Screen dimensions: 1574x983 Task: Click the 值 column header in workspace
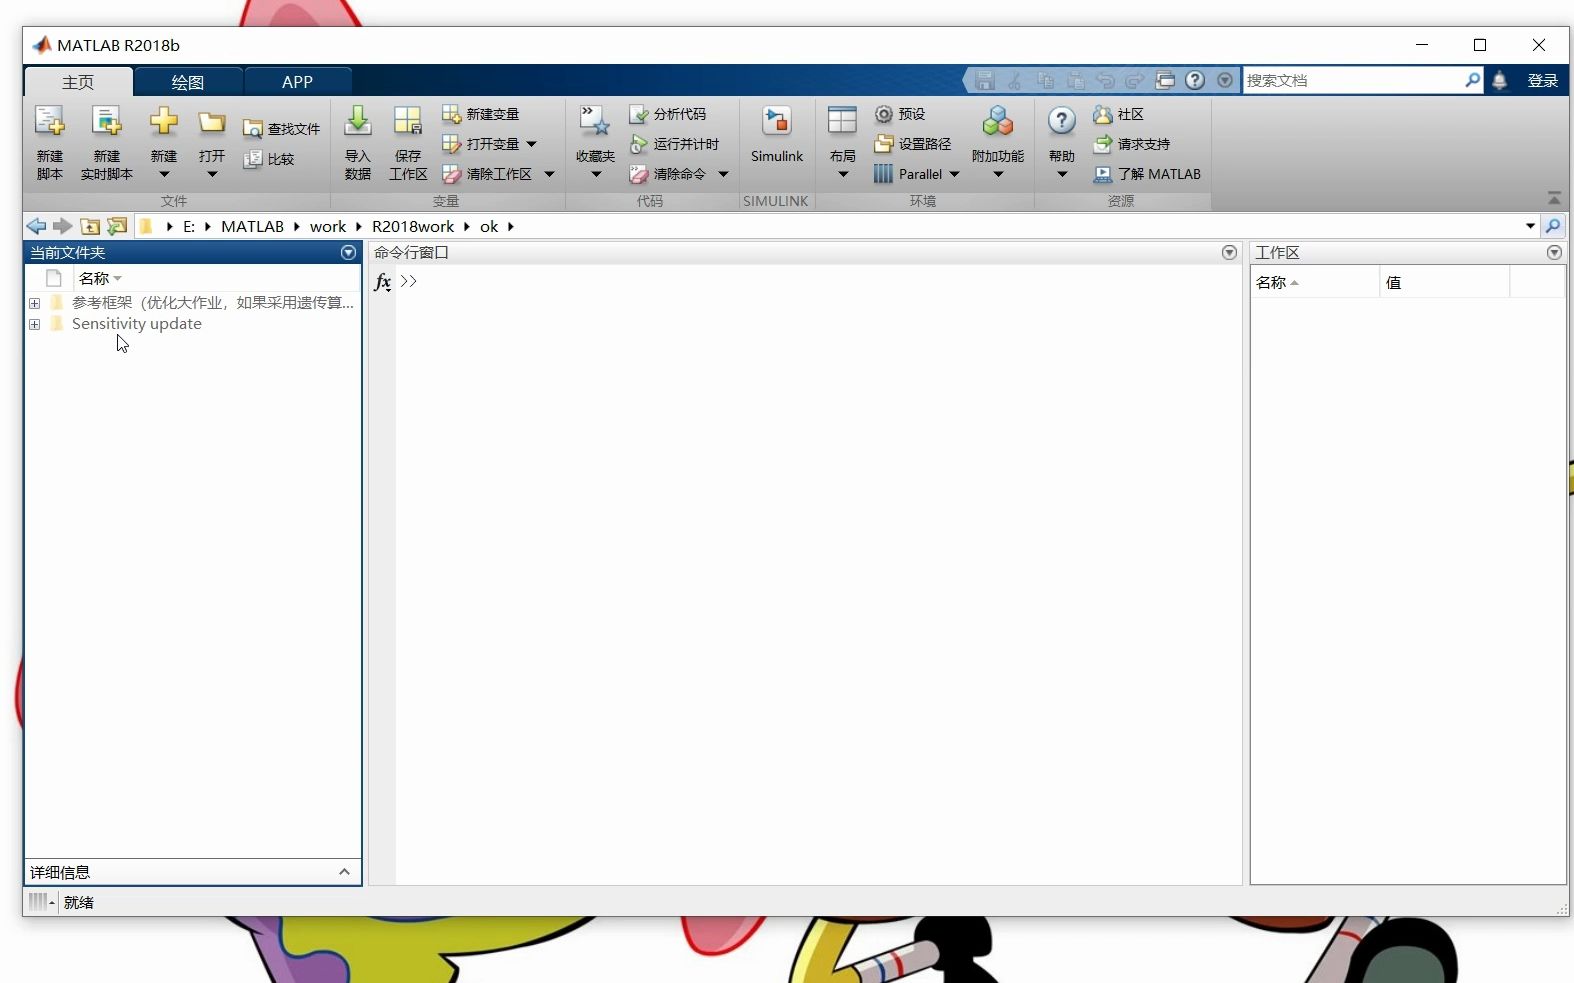coord(1444,282)
